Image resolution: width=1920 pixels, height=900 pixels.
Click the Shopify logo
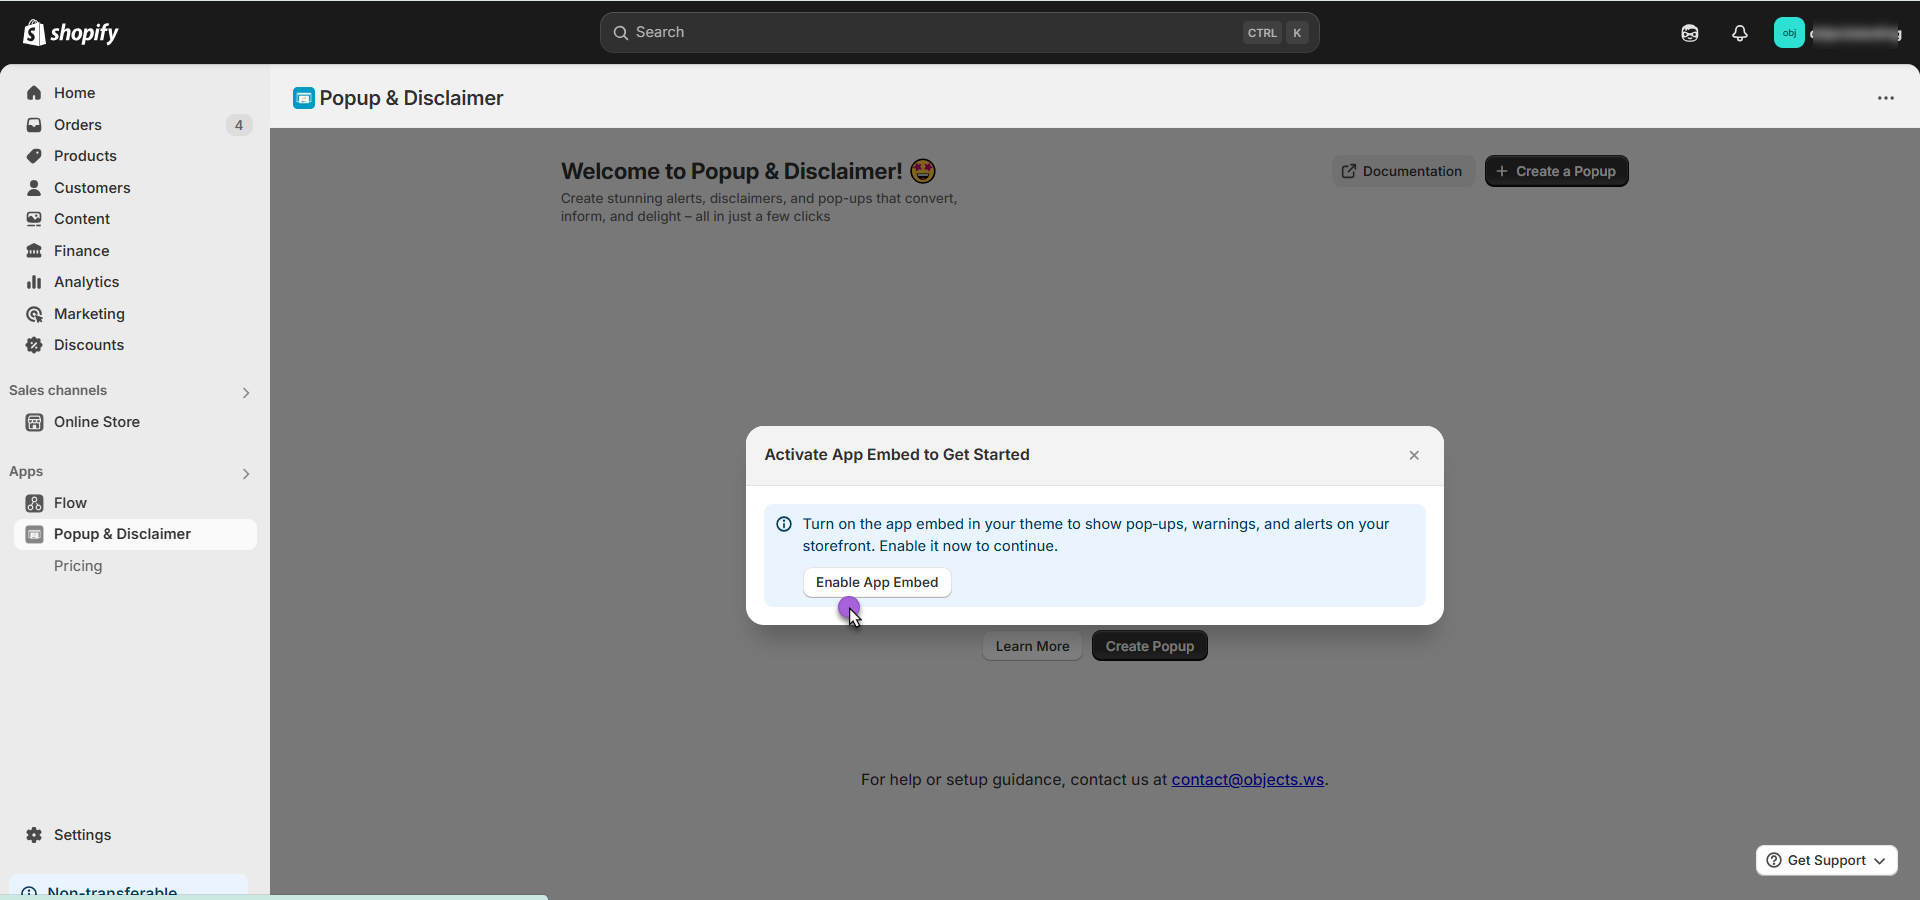(x=70, y=32)
